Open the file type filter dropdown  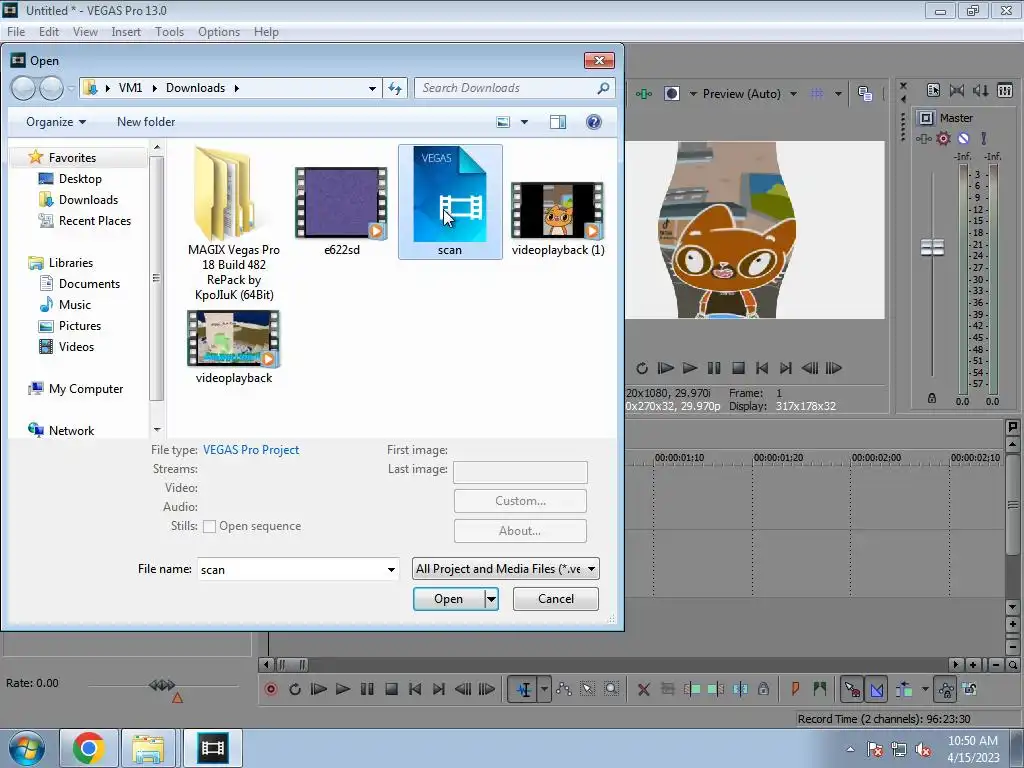point(505,569)
